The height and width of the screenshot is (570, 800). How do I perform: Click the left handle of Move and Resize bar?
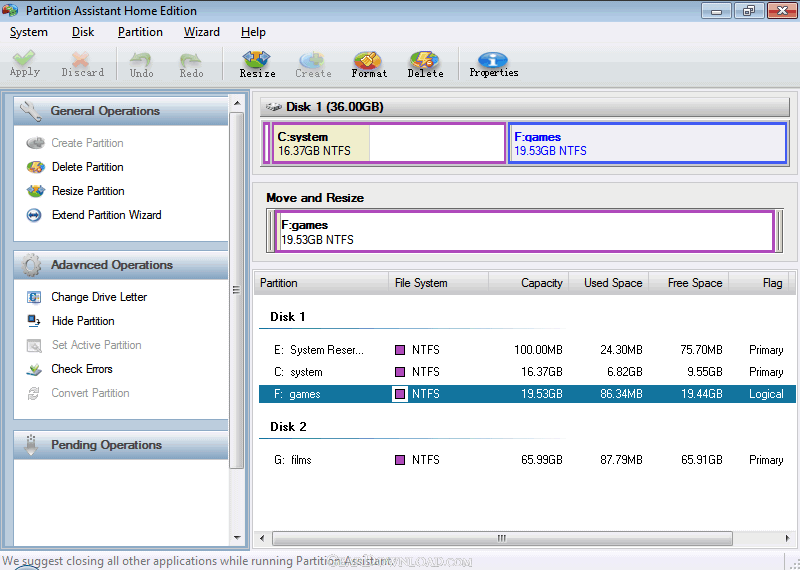(270, 232)
